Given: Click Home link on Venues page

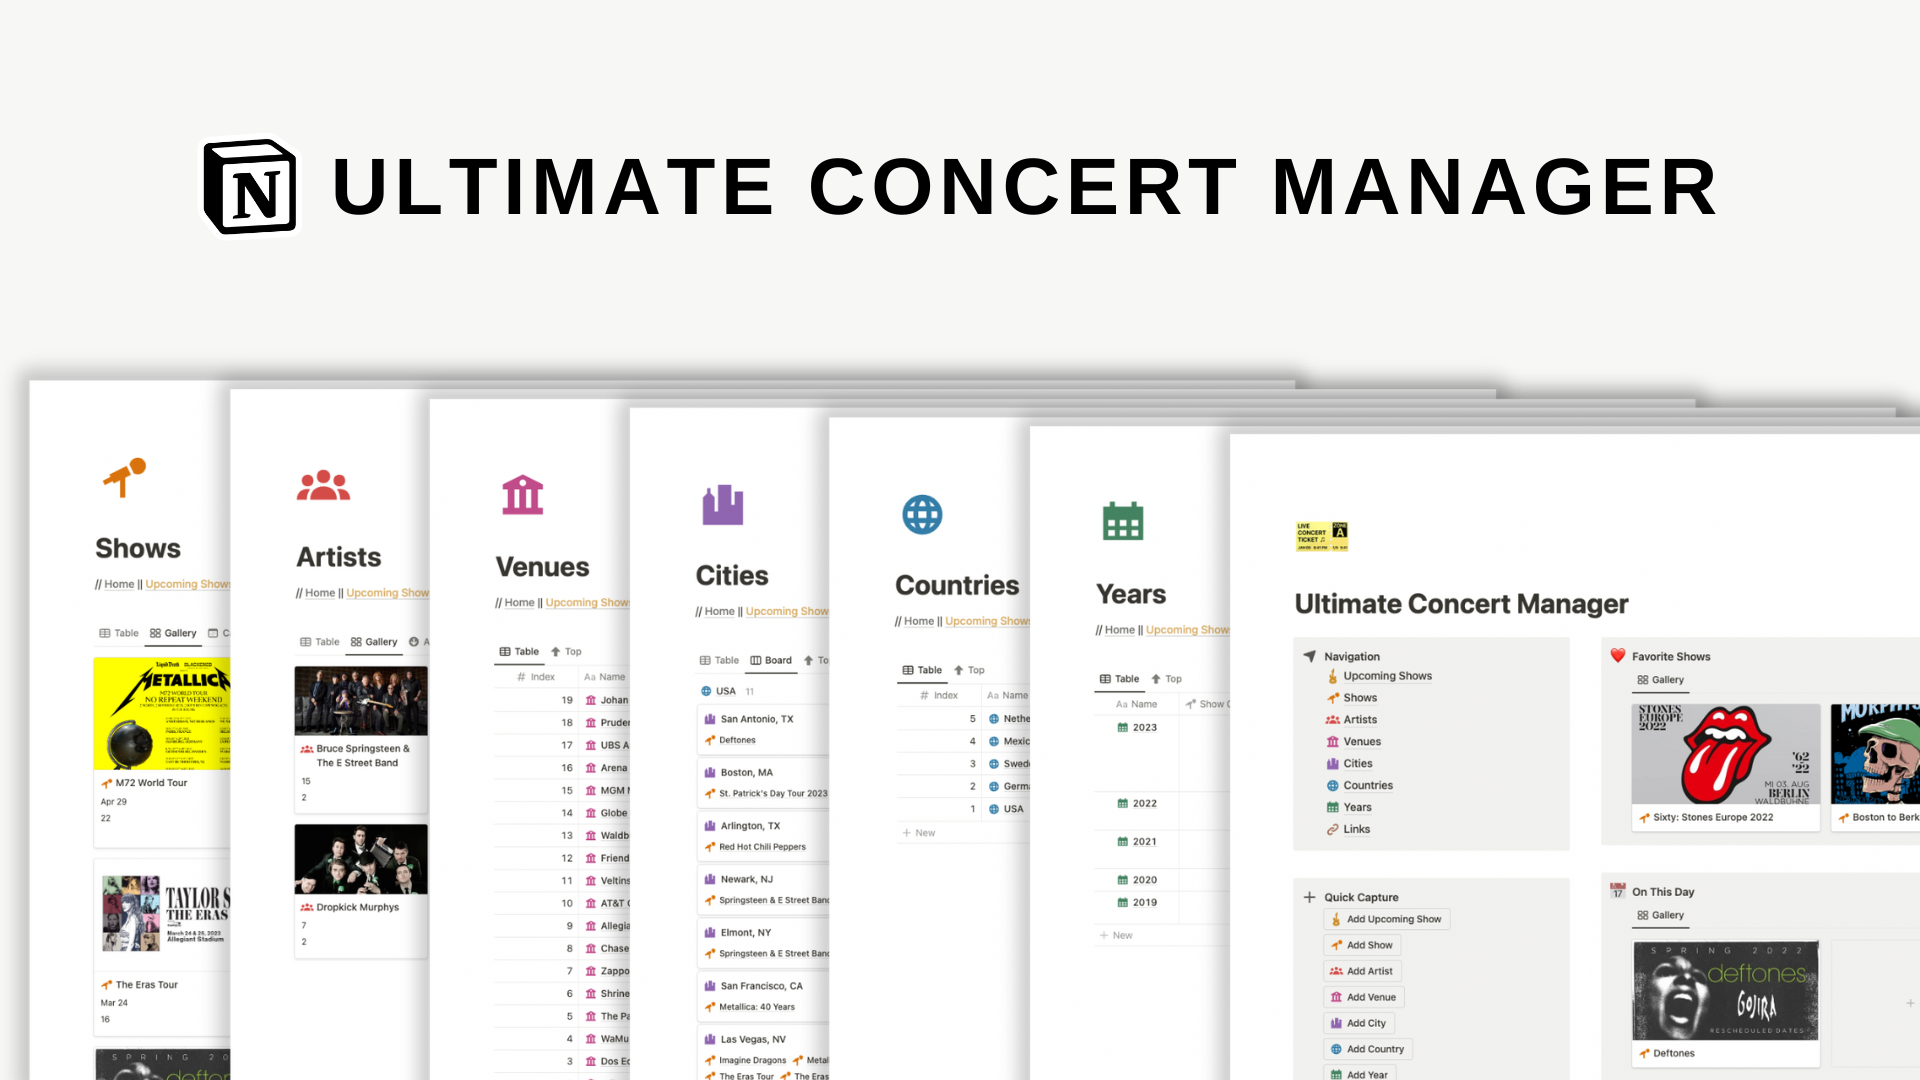Looking at the screenshot, I should point(519,603).
